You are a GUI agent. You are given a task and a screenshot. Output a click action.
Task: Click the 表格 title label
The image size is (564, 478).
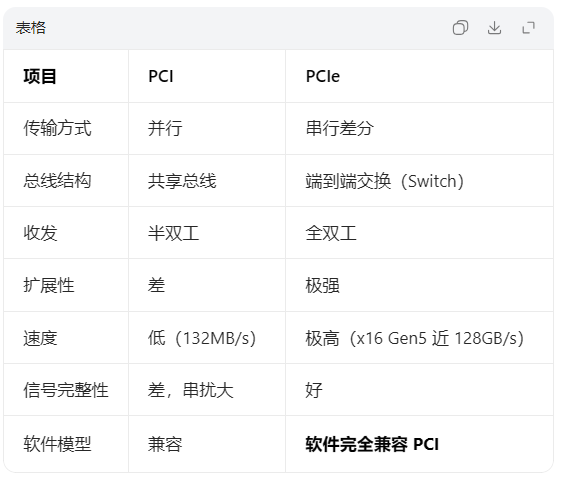coord(31,28)
